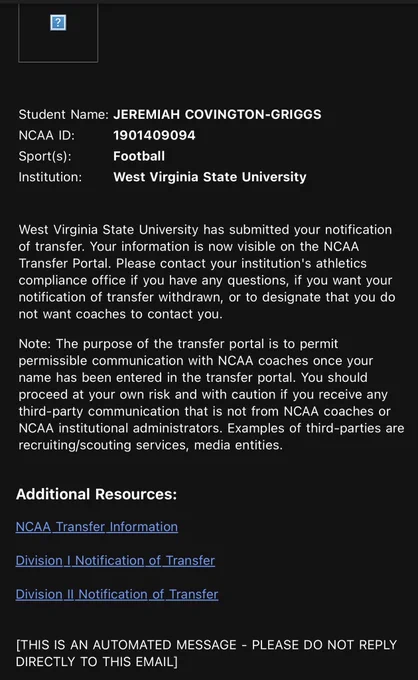Click the 'Student Name:' label
The height and width of the screenshot is (680, 418).
coord(63,114)
